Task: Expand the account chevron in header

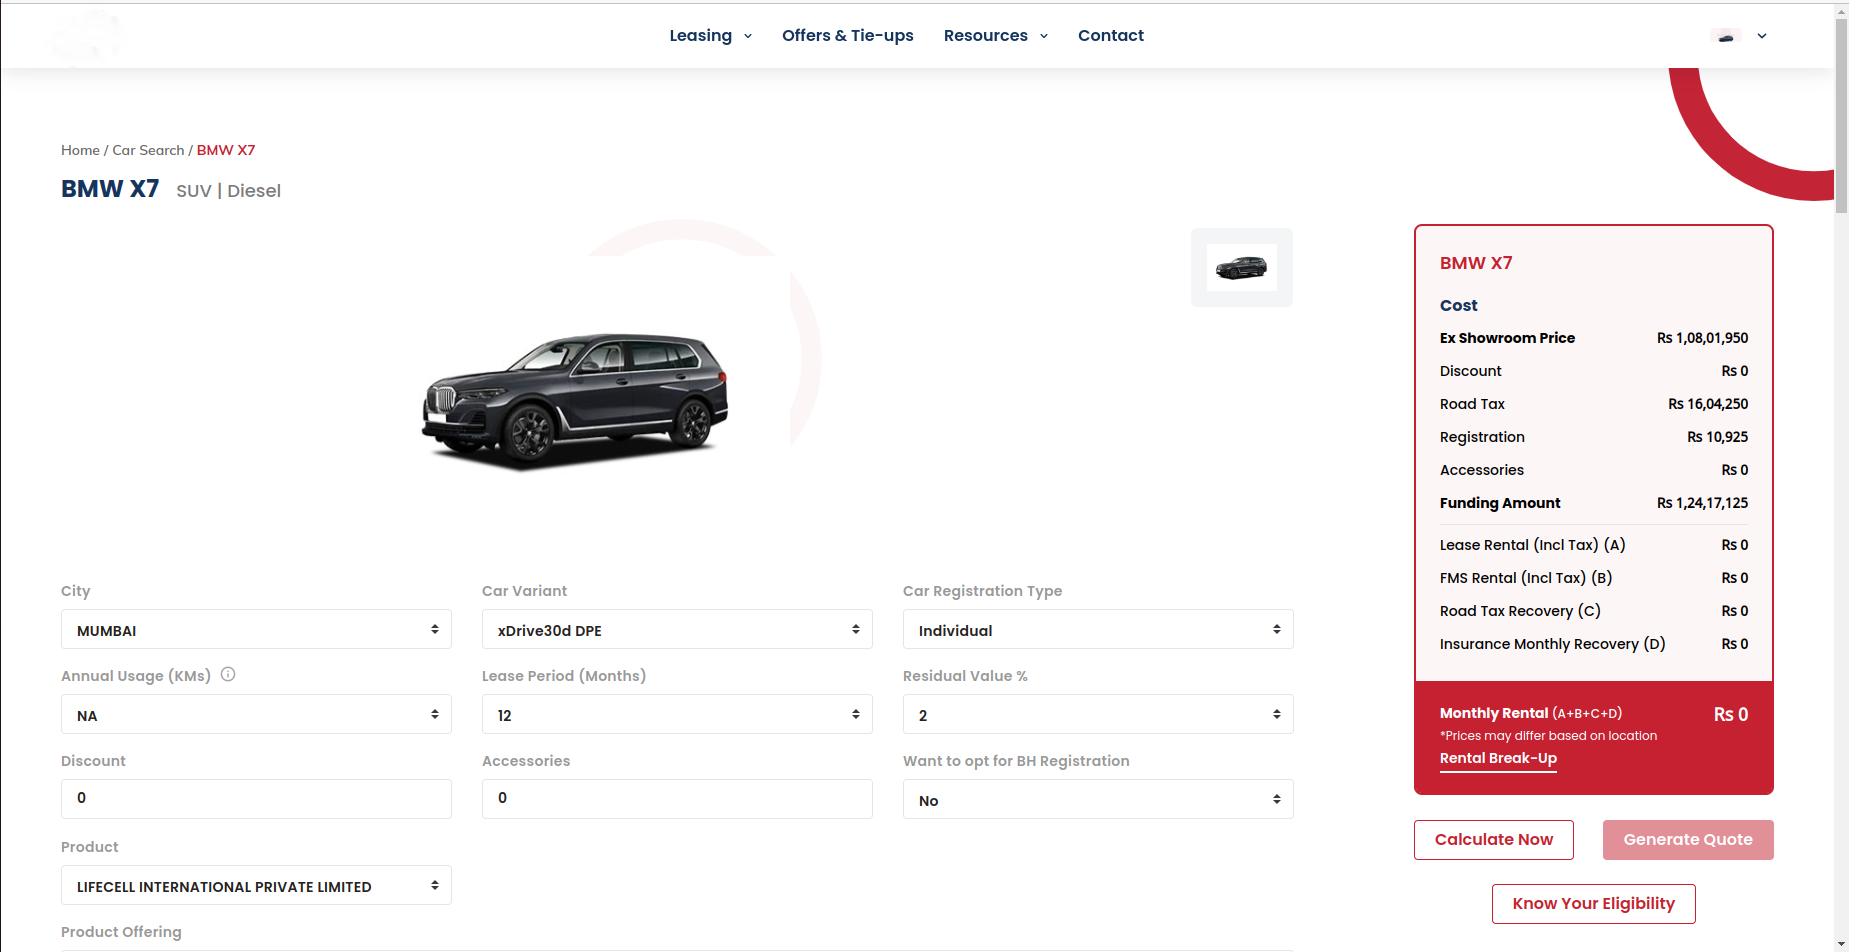Action: pos(1762,36)
